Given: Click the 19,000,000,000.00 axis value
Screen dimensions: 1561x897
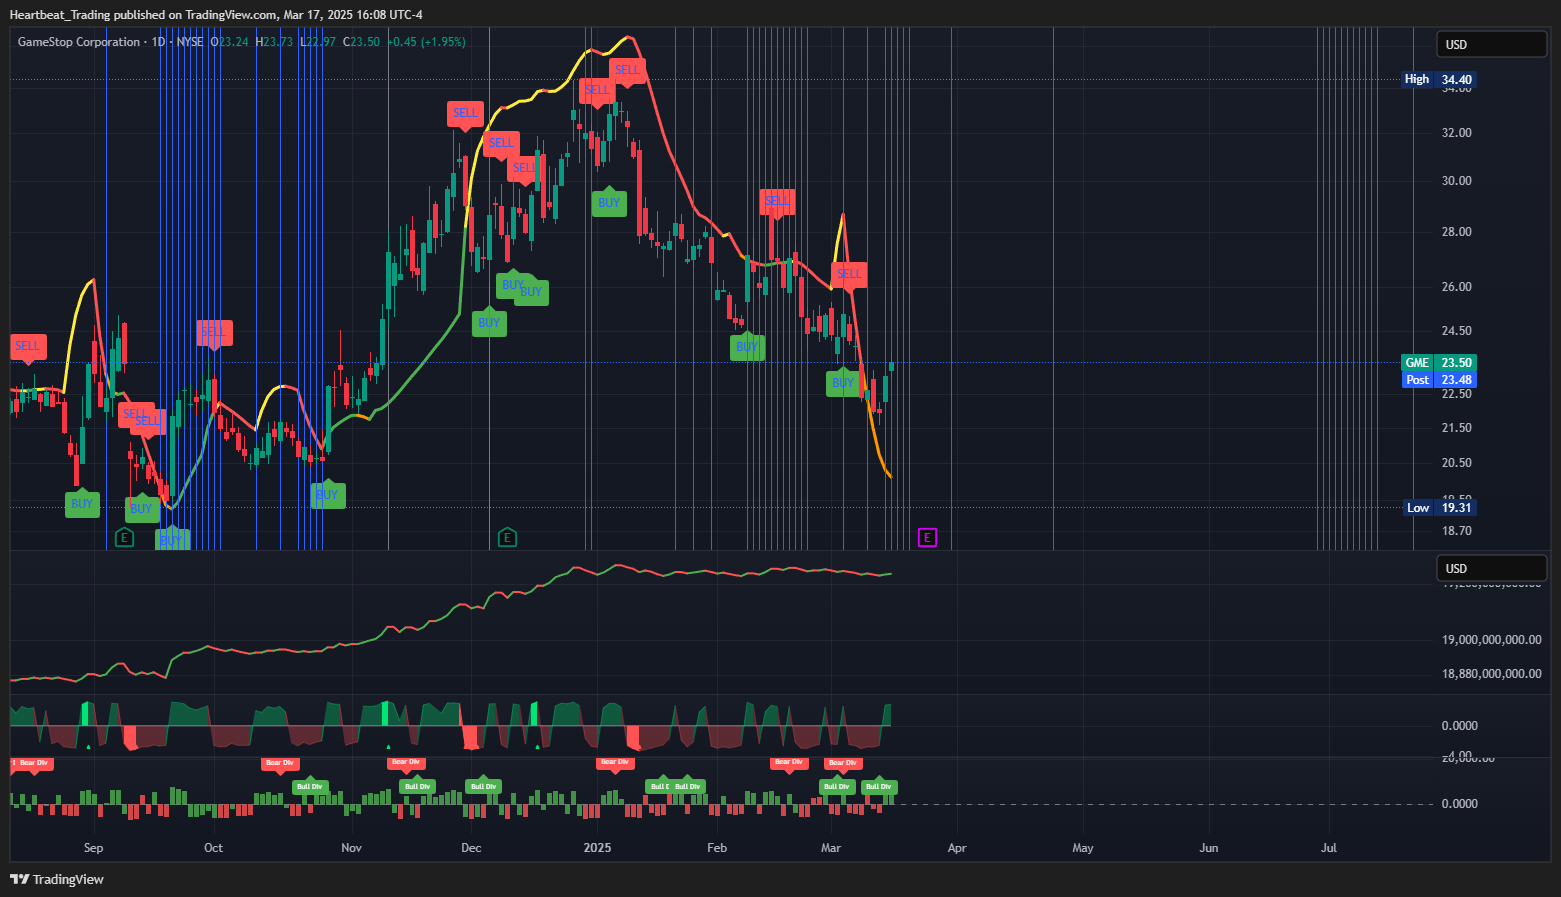Looking at the screenshot, I should 1491,640.
